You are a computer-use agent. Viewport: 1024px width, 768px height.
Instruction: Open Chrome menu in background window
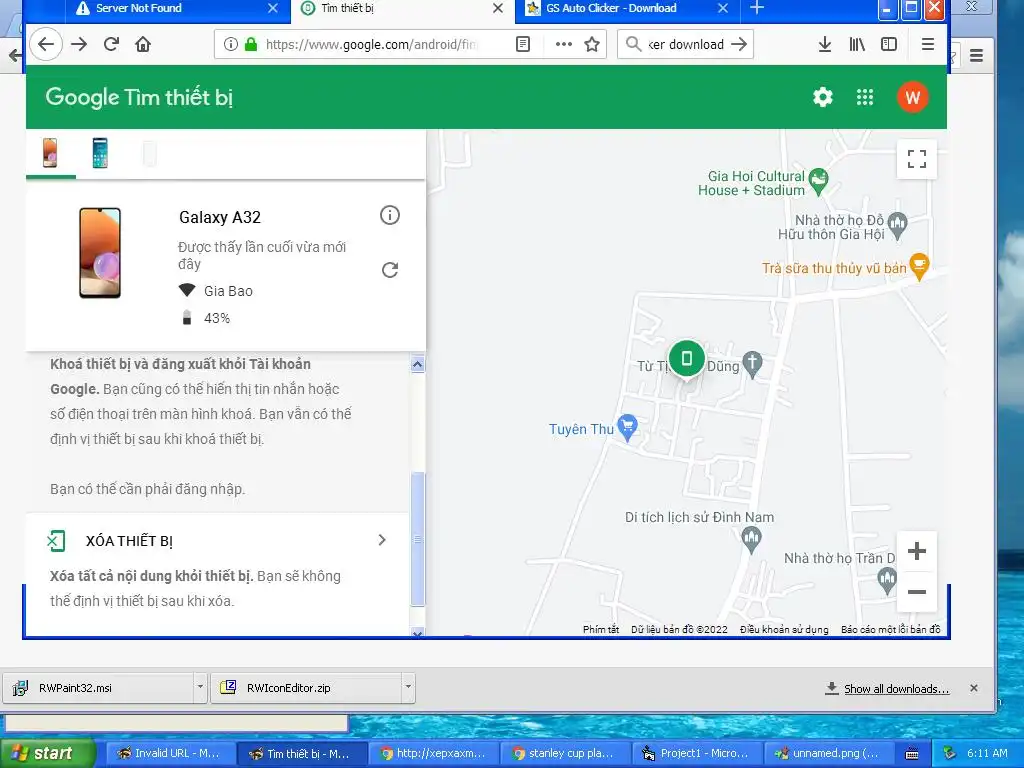976,56
